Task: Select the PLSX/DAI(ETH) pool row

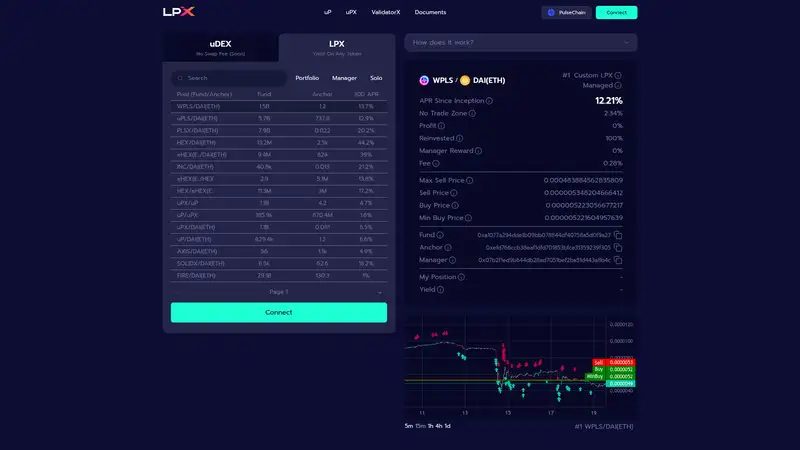Action: coord(279,131)
